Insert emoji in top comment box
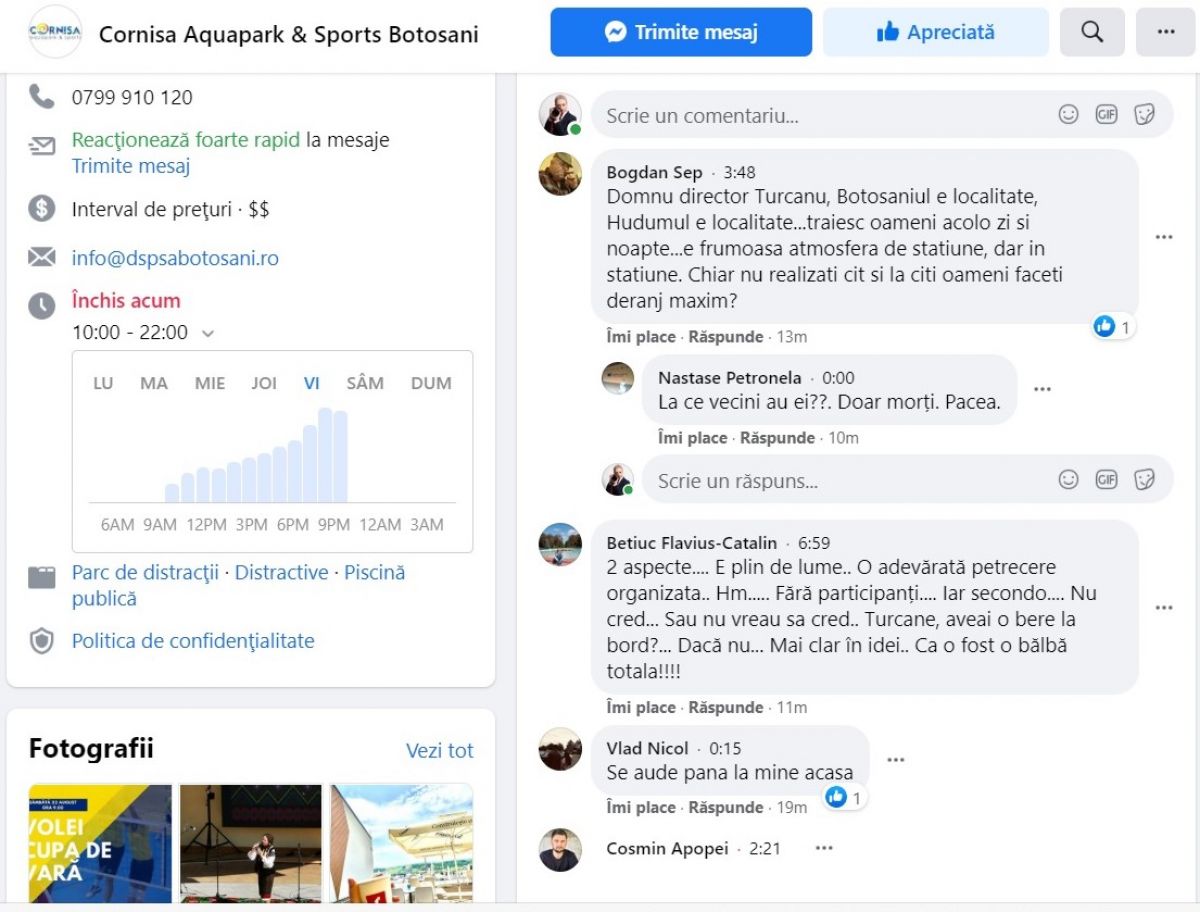Image resolution: width=1200 pixels, height=912 pixels. 1069,115
